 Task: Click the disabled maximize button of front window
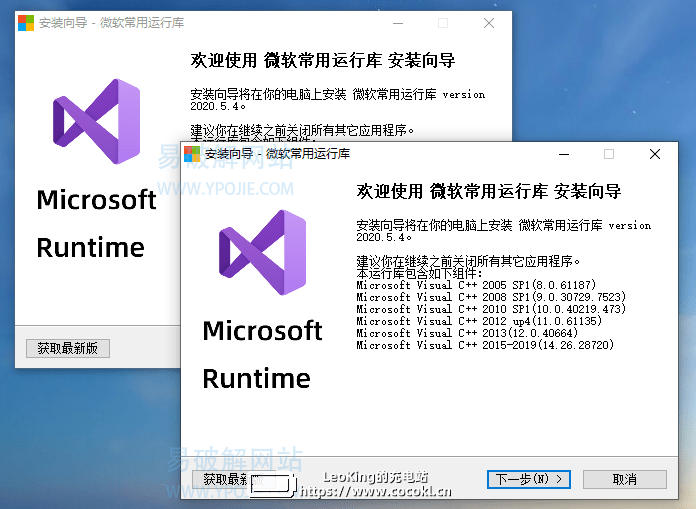(609, 154)
